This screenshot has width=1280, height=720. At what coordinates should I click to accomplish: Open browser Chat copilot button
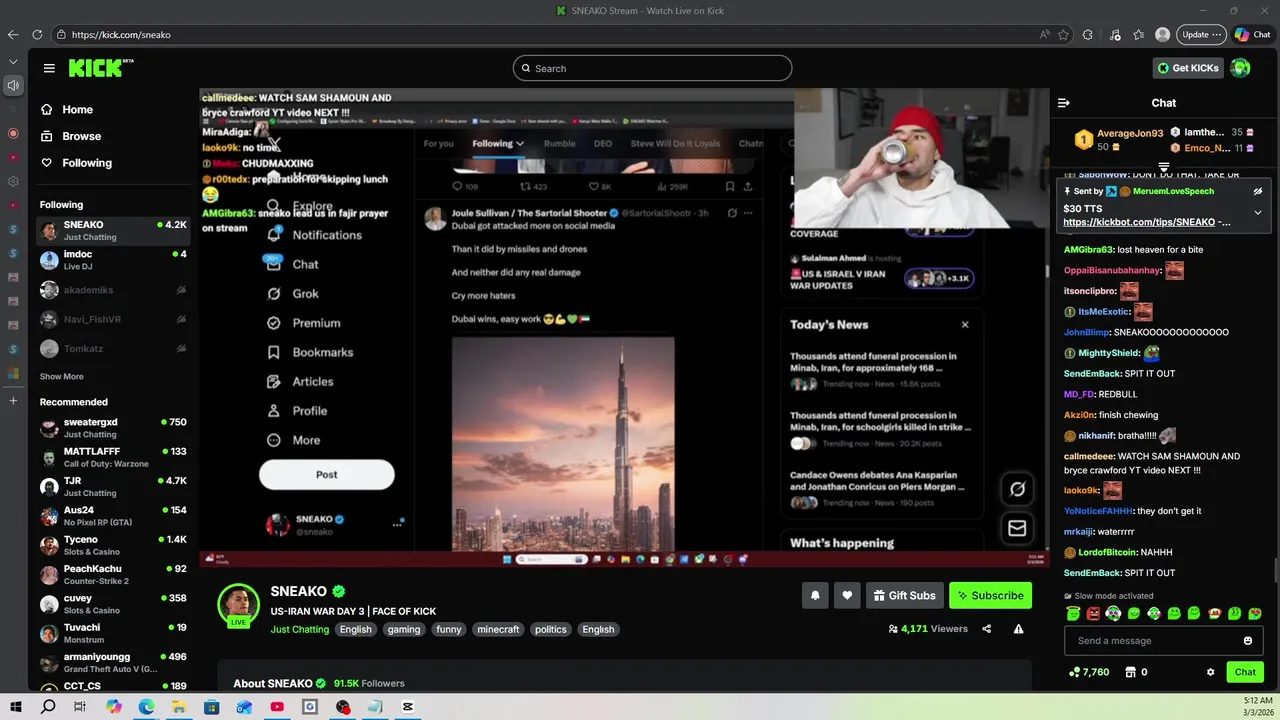pos(1253,34)
